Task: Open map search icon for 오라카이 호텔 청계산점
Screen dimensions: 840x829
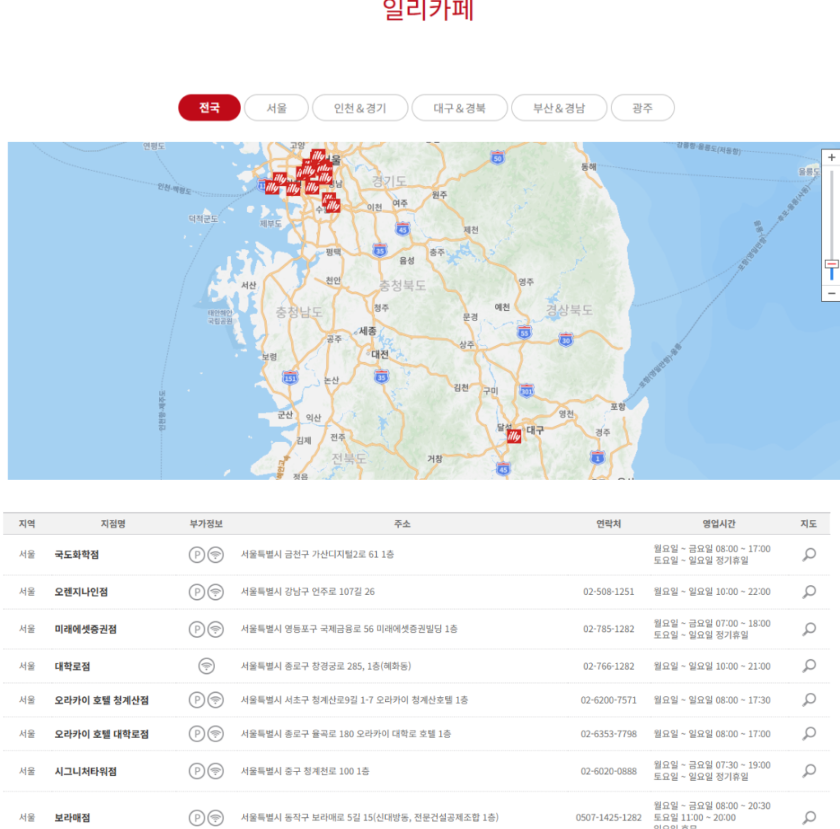Action: [809, 700]
